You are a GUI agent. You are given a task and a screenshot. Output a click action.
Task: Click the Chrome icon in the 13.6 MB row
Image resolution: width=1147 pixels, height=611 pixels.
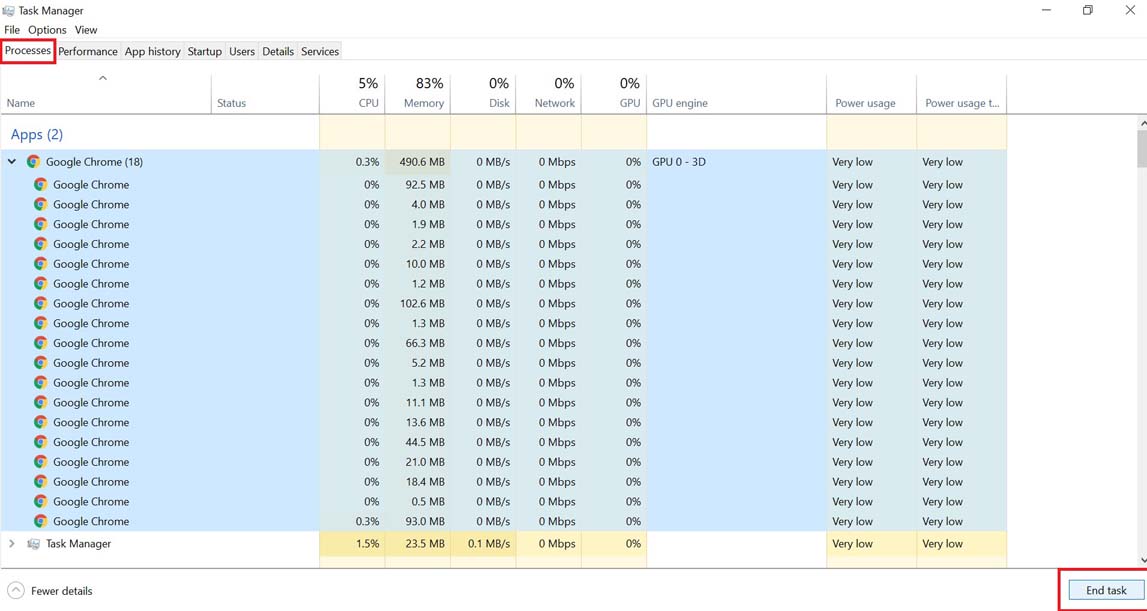tap(40, 422)
